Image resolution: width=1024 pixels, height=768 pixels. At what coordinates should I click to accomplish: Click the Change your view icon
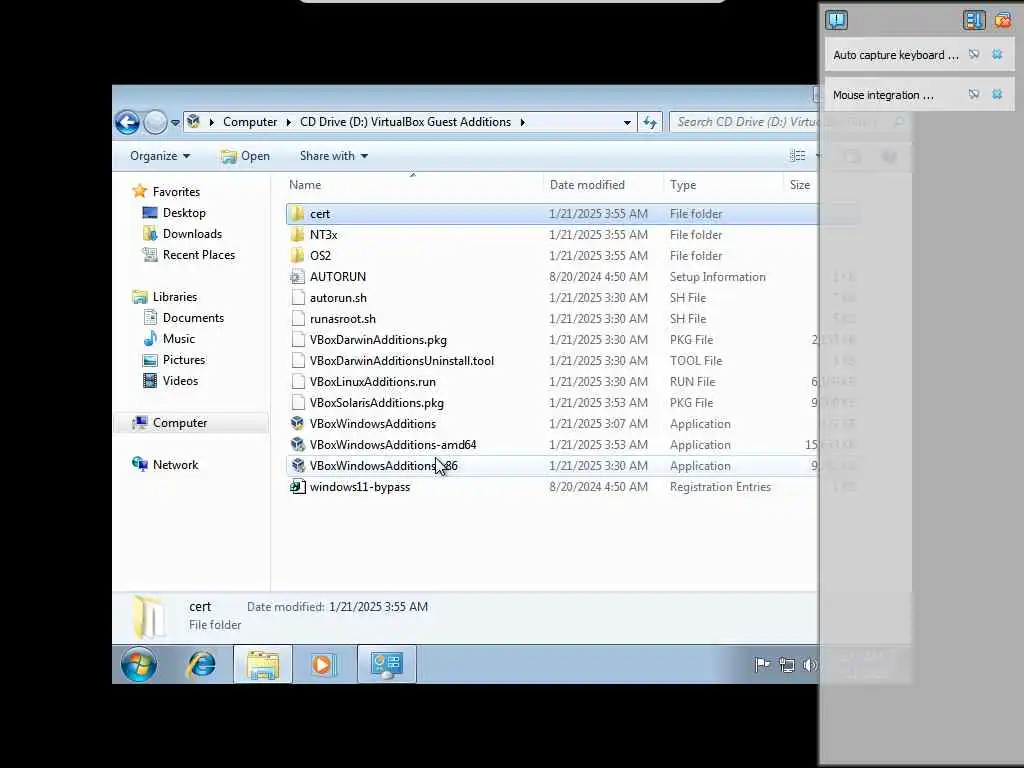[797, 155]
